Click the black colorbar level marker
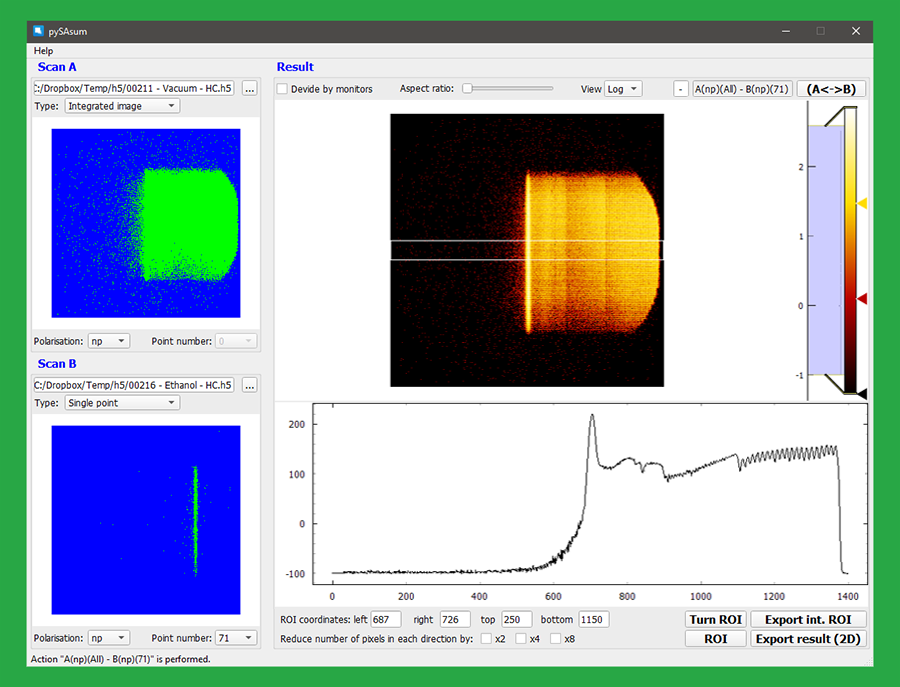This screenshot has height=687, width=900. coord(862,394)
